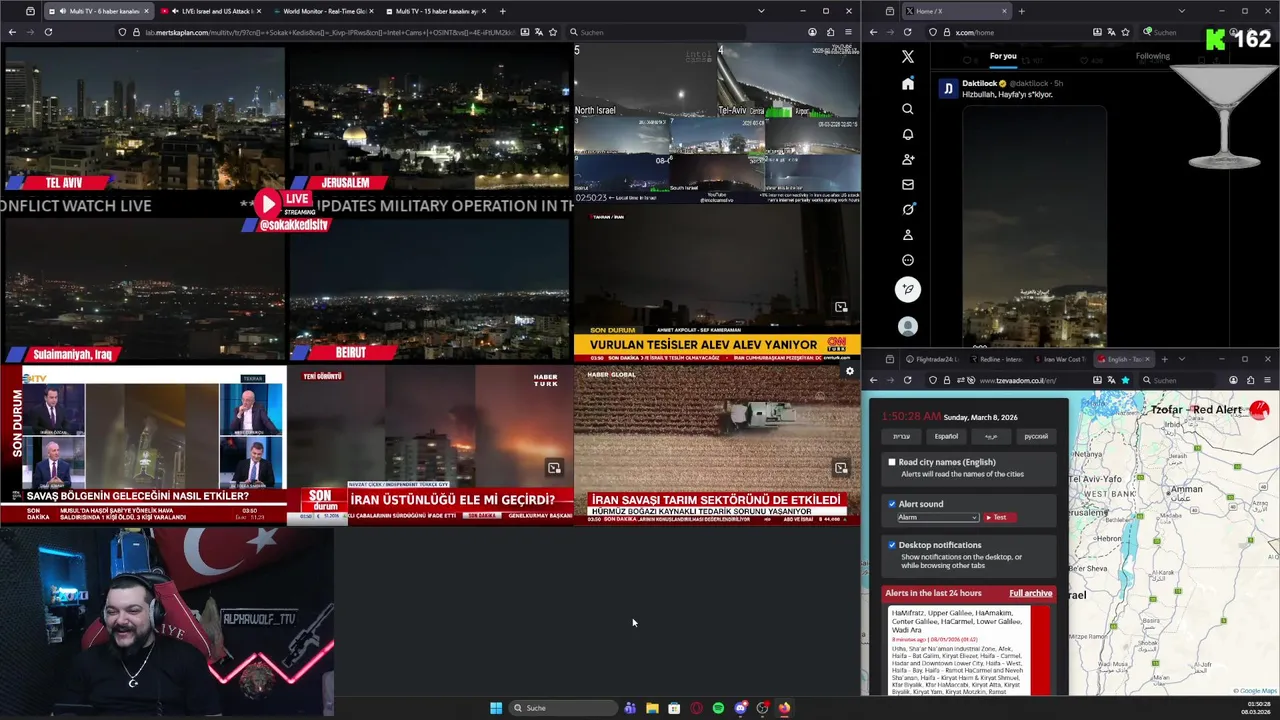This screenshot has width=1280, height=720.
Task: Switch language to русский
Action: coord(1036,436)
